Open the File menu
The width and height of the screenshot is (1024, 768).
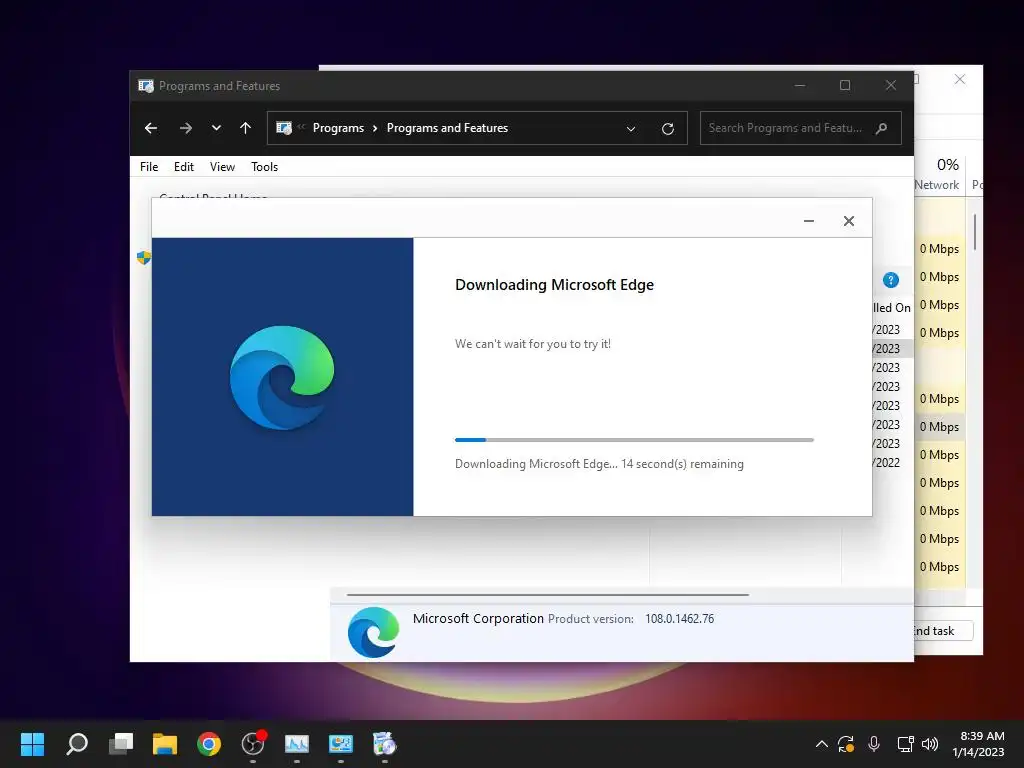coord(149,167)
